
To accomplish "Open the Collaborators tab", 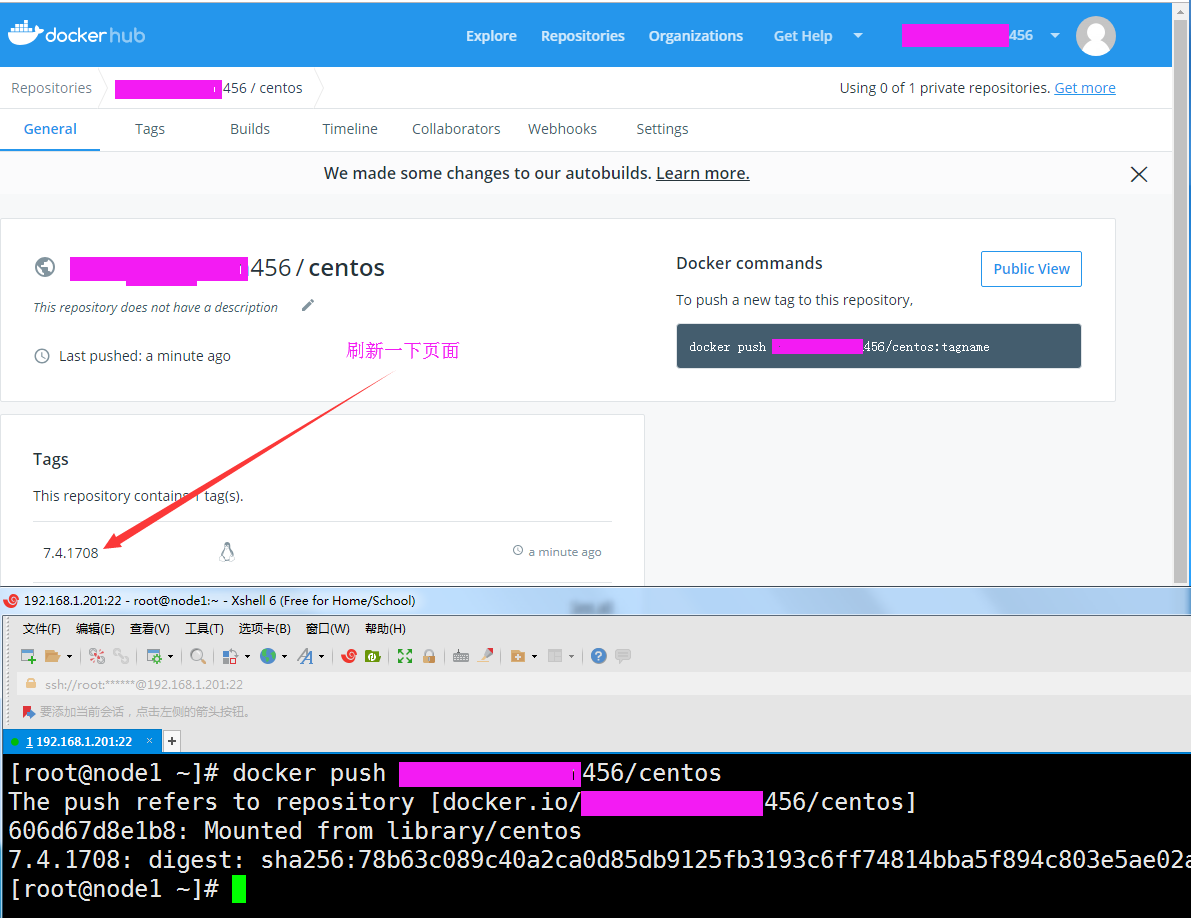I will click(456, 129).
